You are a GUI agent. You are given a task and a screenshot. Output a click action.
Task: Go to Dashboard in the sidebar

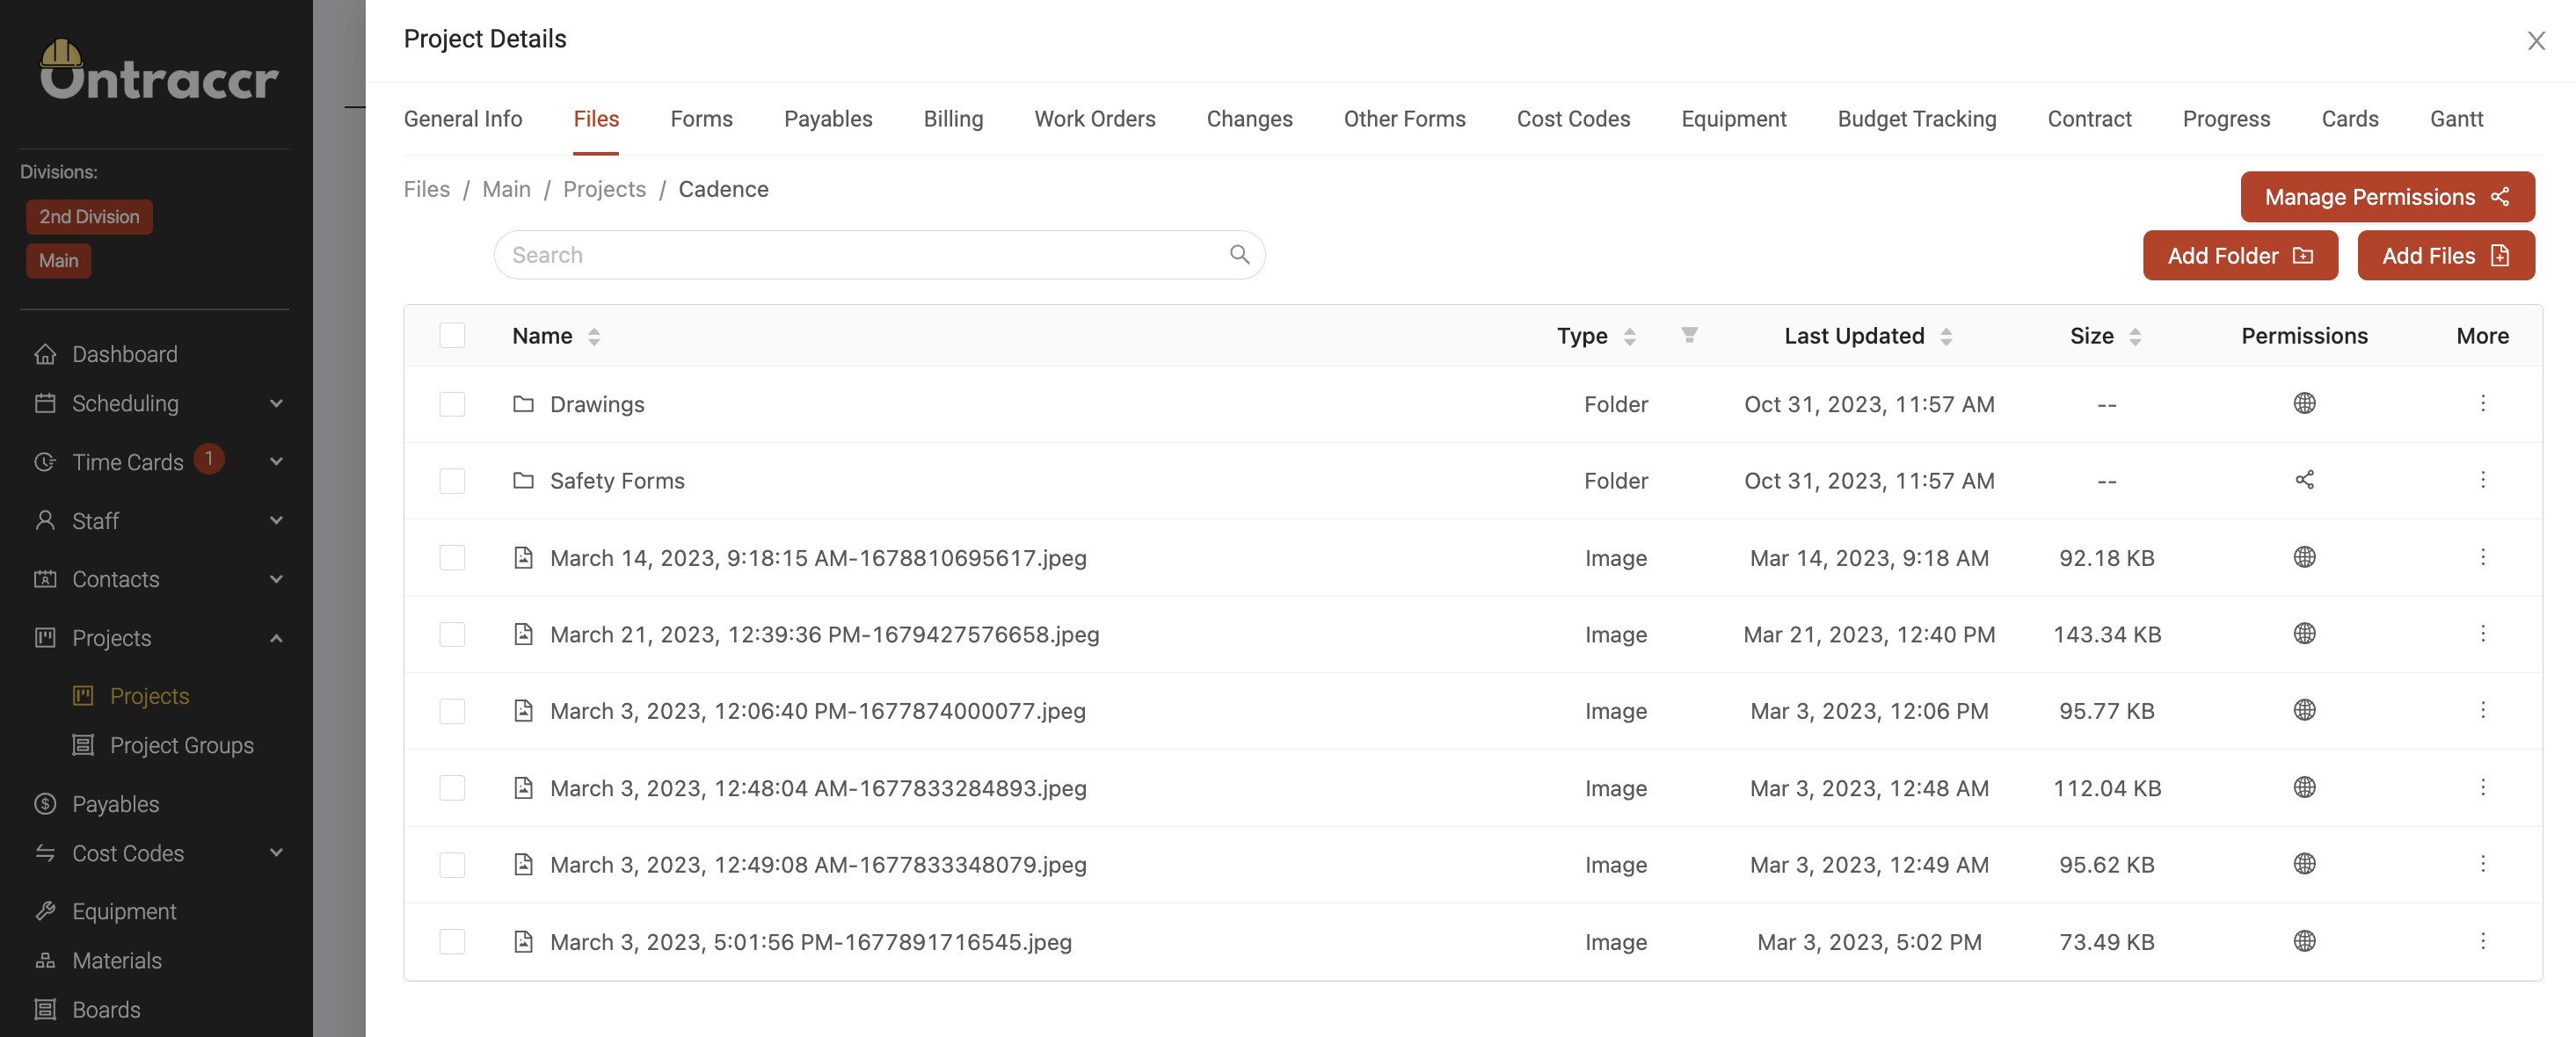click(124, 354)
